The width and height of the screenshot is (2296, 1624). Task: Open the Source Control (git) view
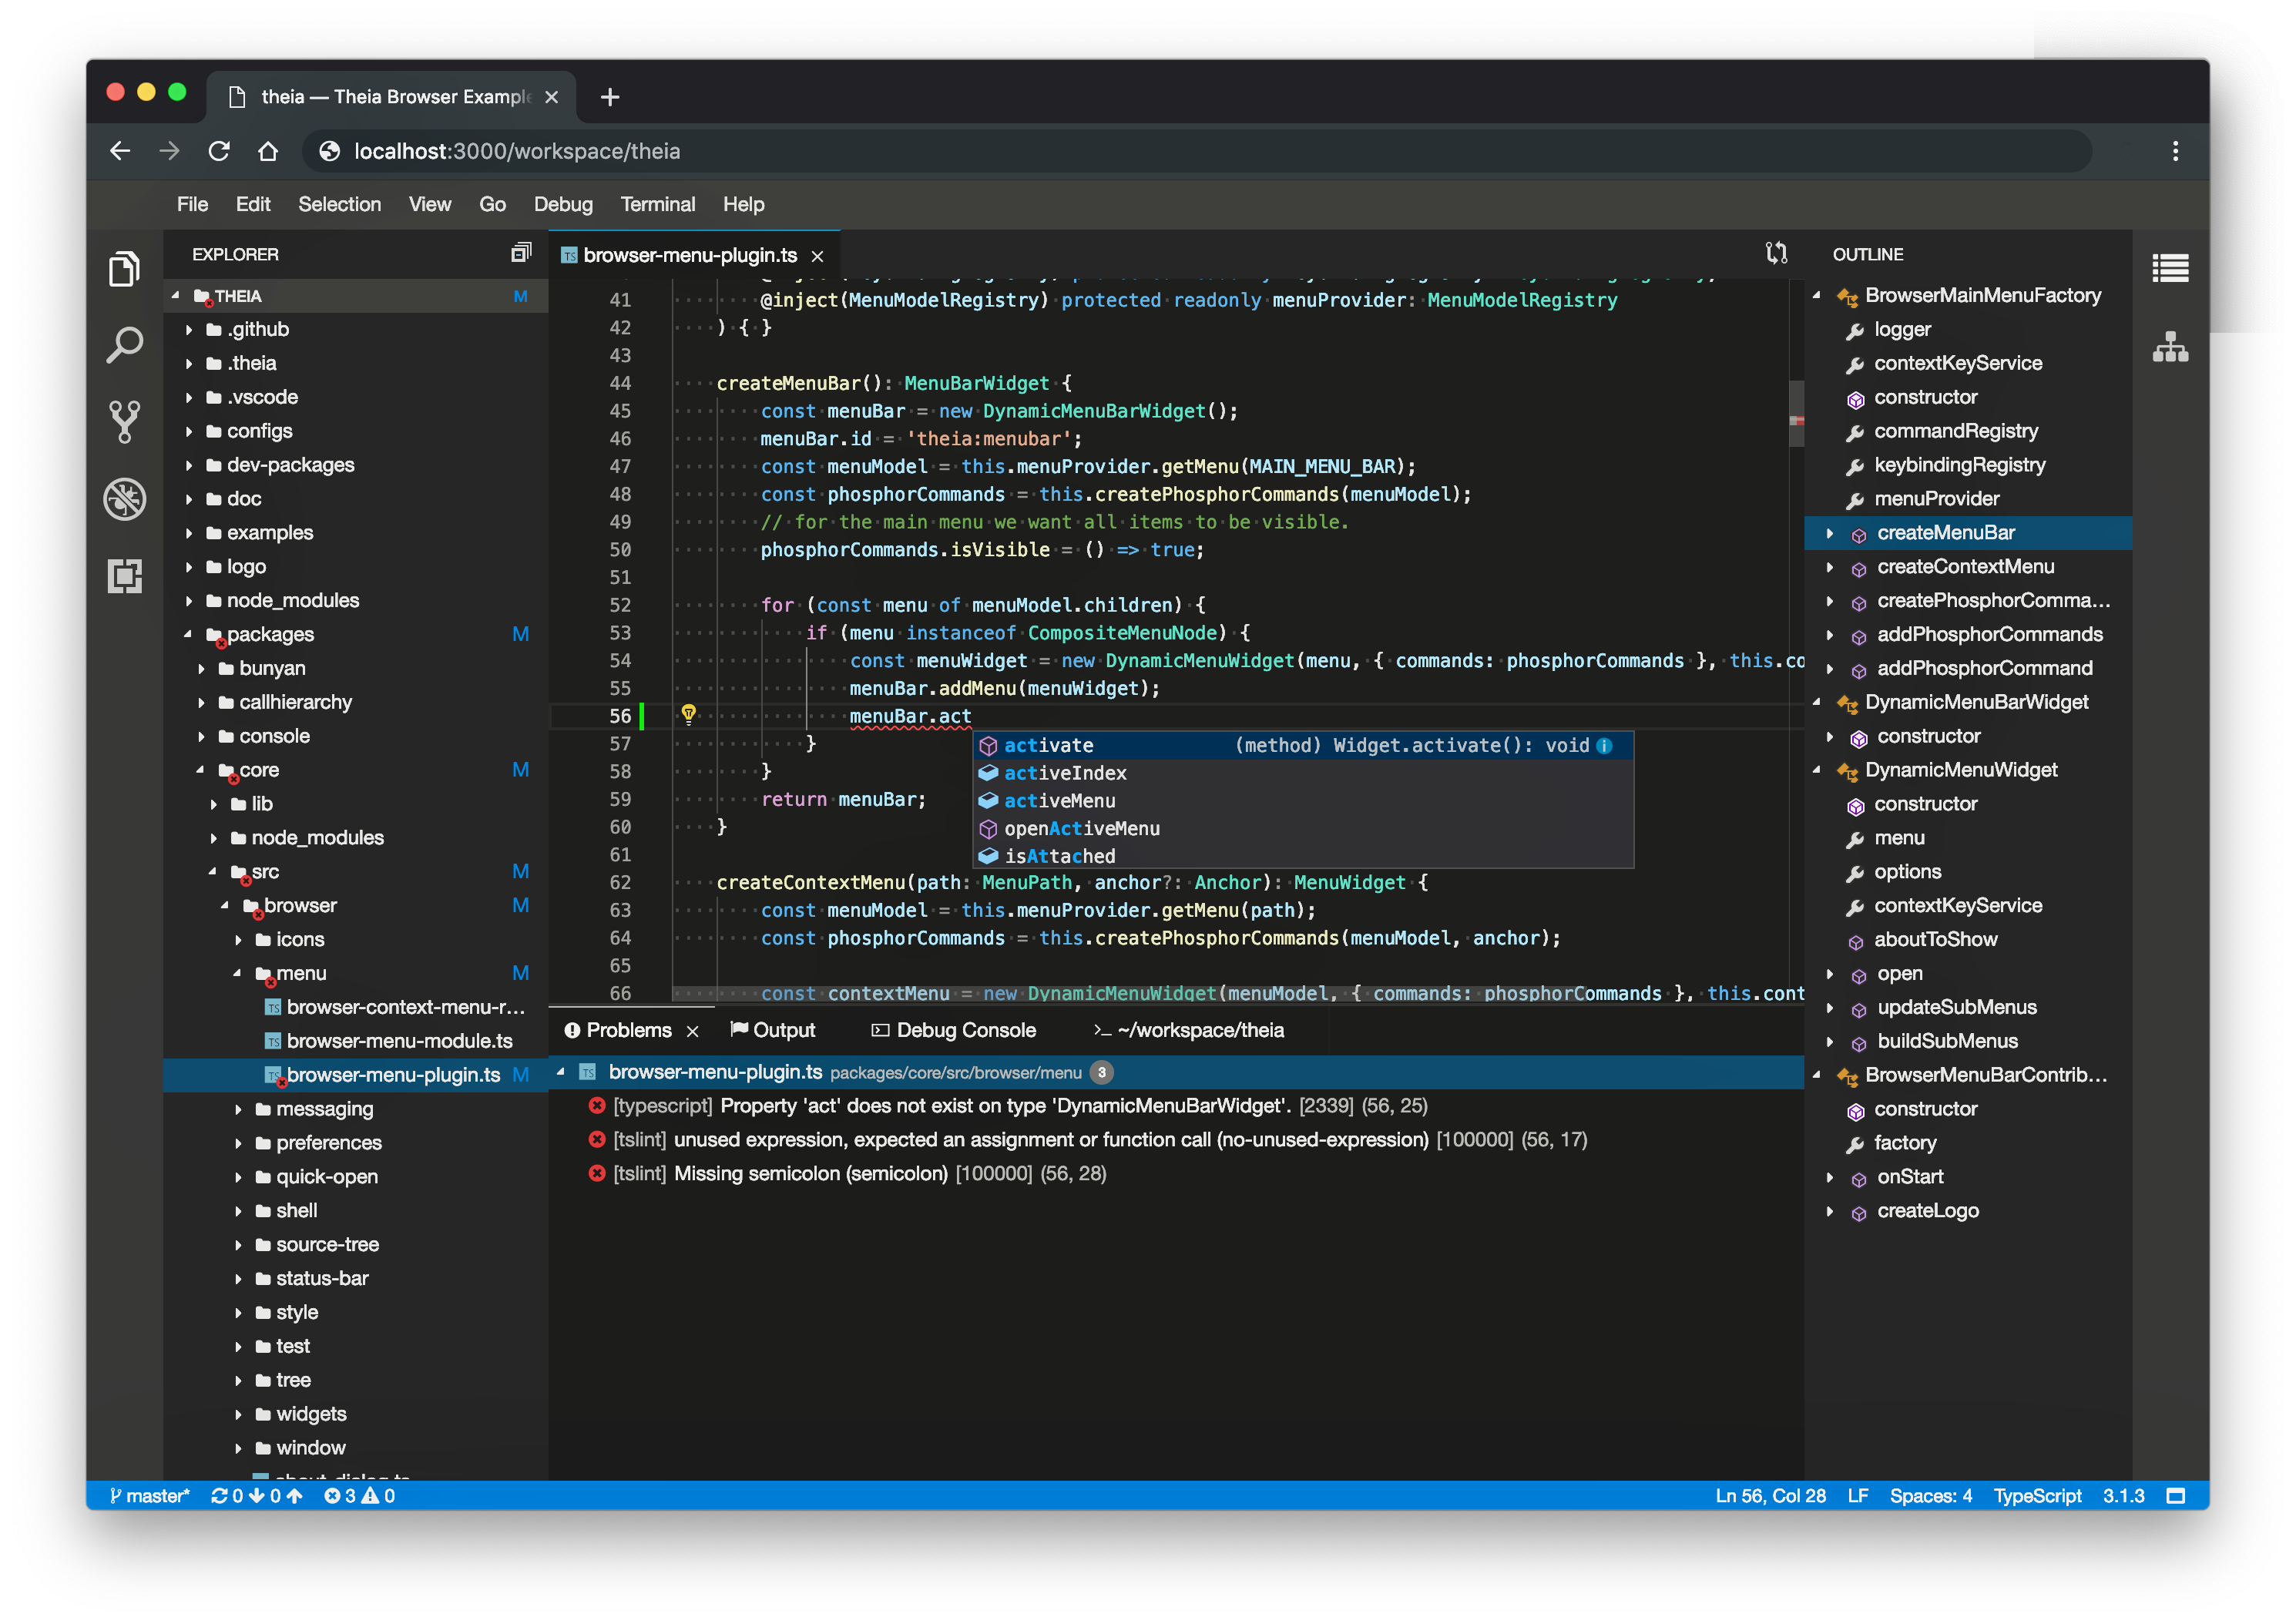click(124, 421)
